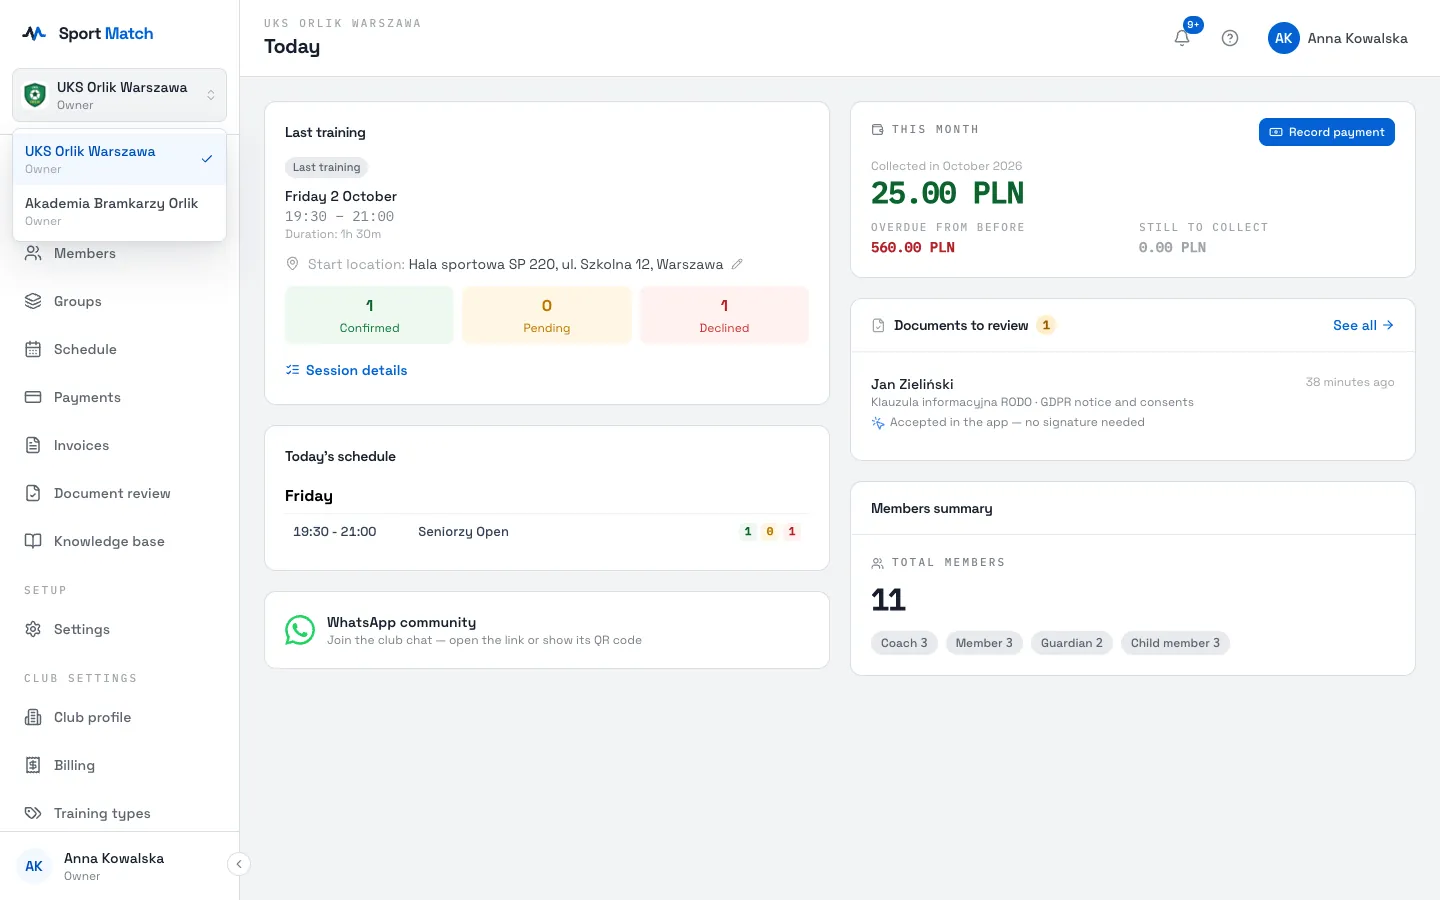Click the Groups layers icon

click(x=33, y=301)
